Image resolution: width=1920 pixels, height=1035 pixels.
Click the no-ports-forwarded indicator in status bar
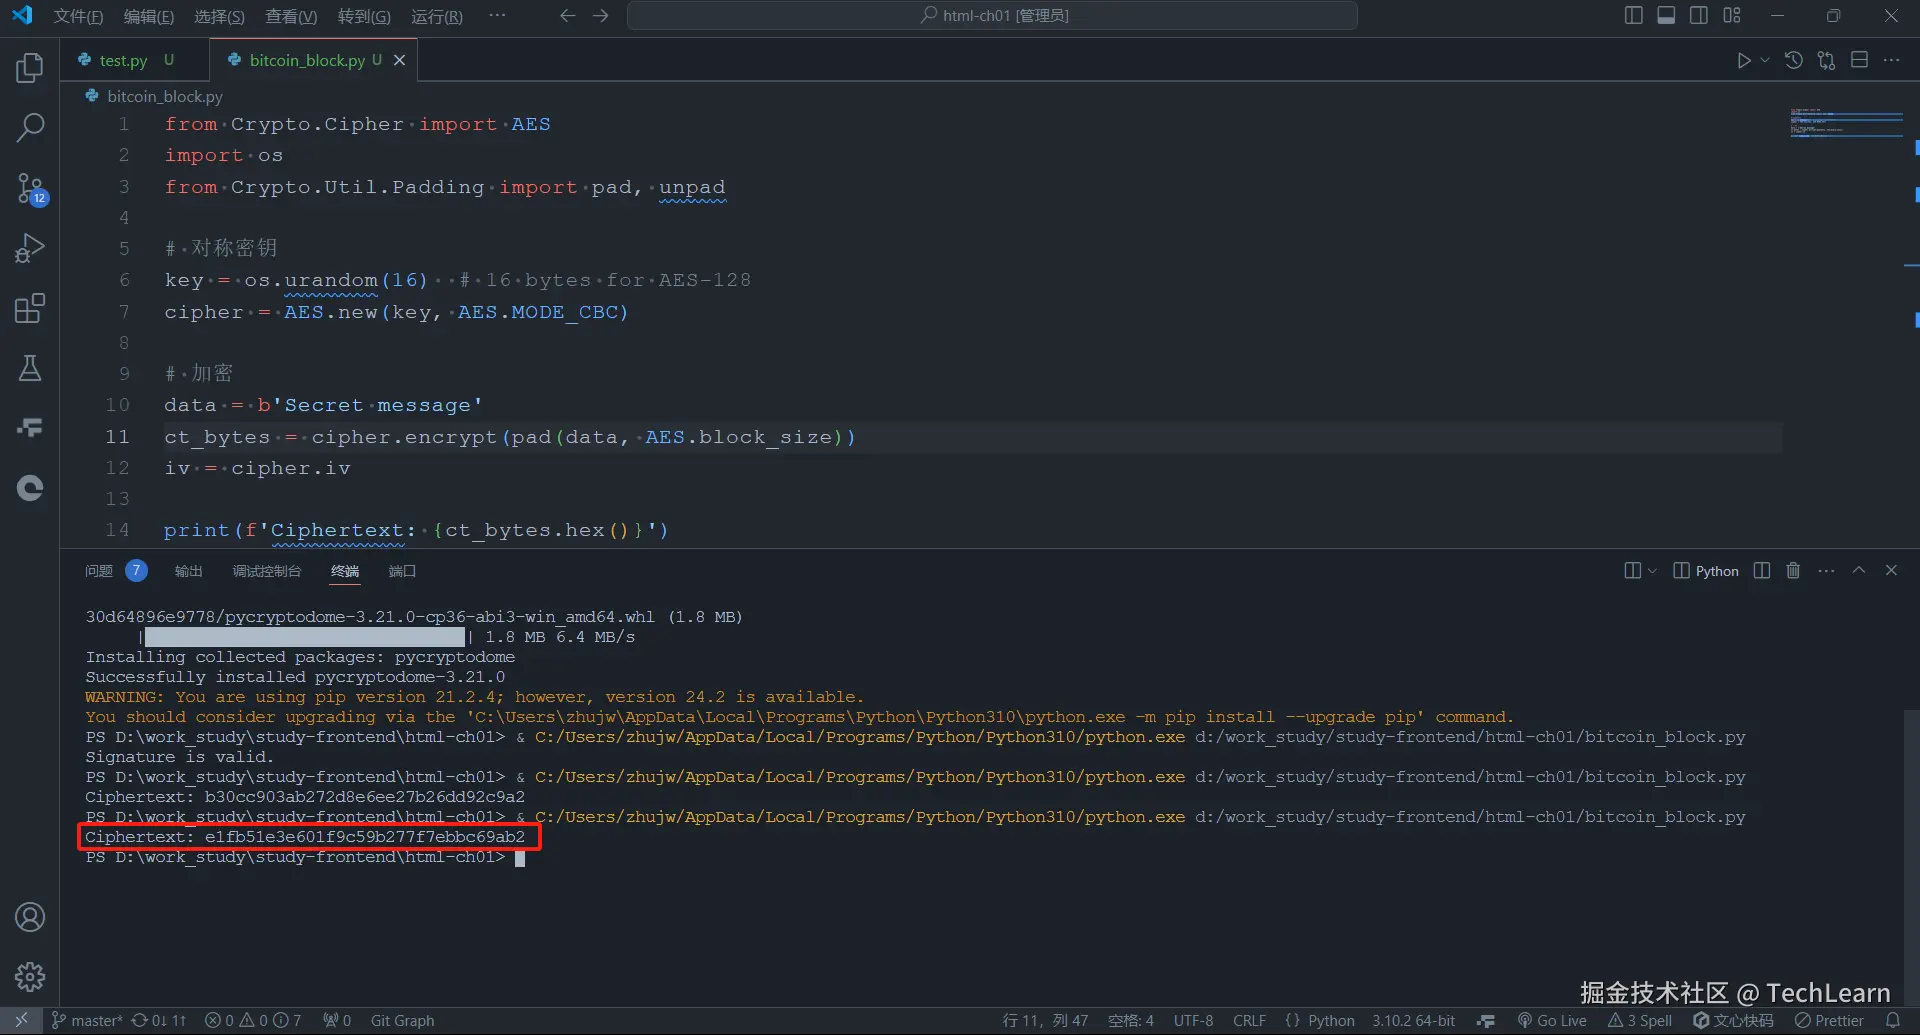click(x=337, y=1021)
